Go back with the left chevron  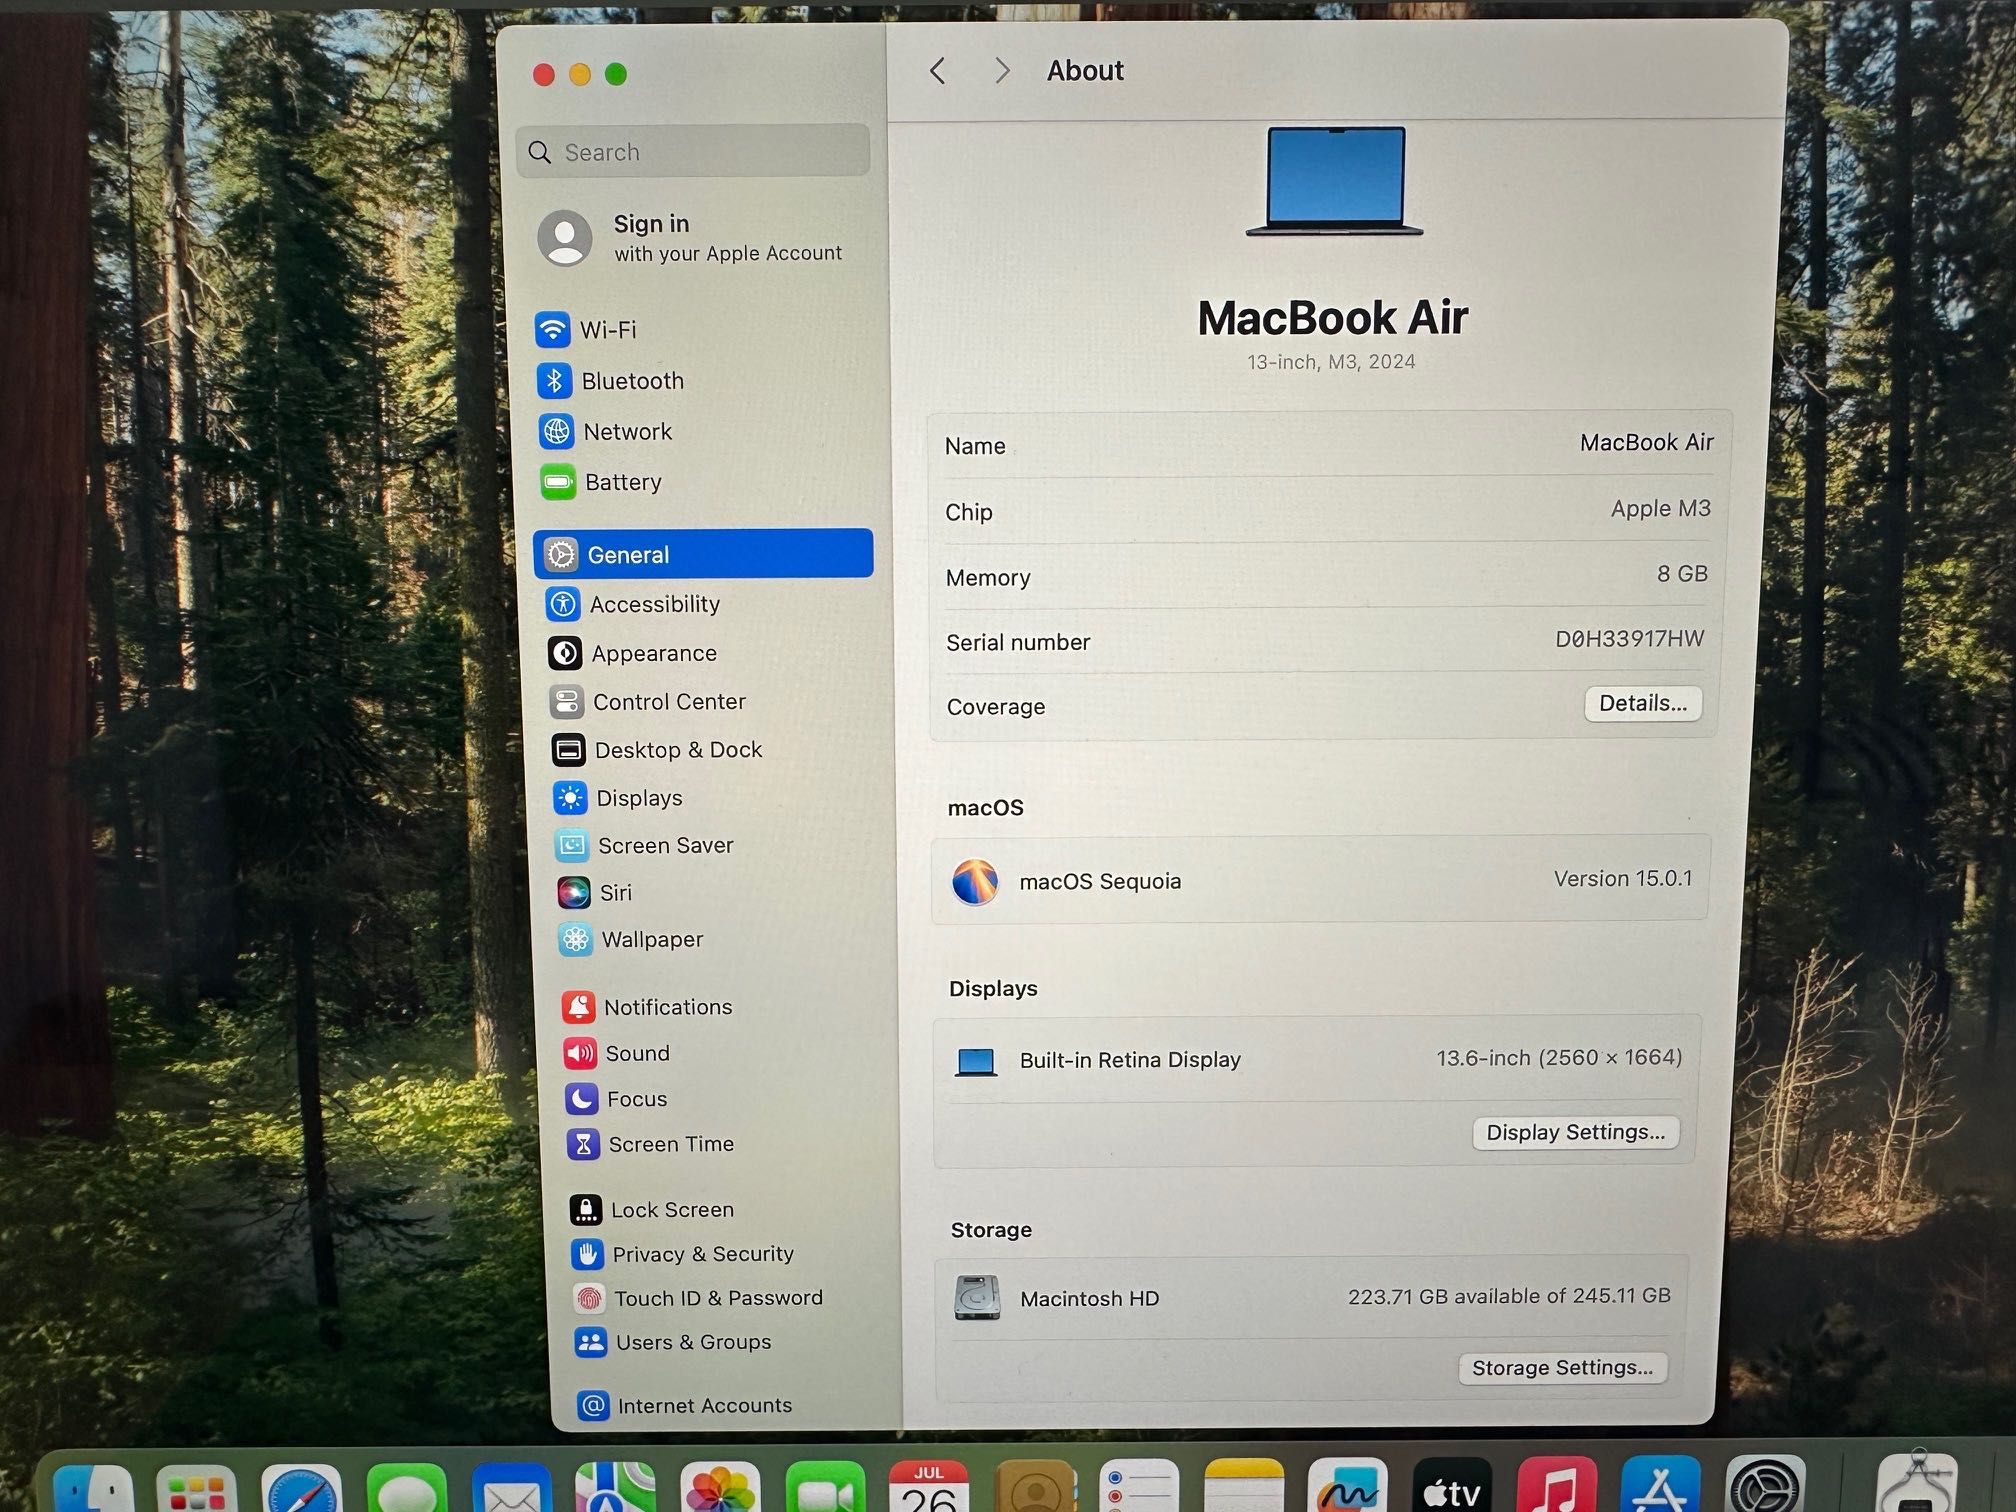coord(938,71)
